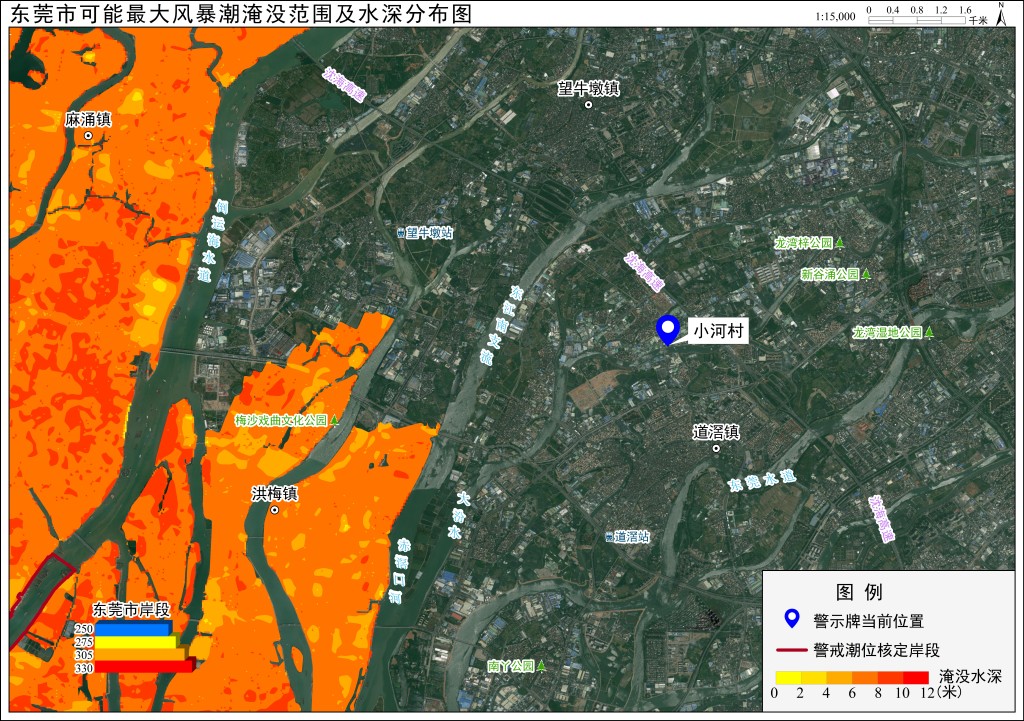Click the map scale bar
This screenshot has width=1024, height=721.
[x=916, y=20]
